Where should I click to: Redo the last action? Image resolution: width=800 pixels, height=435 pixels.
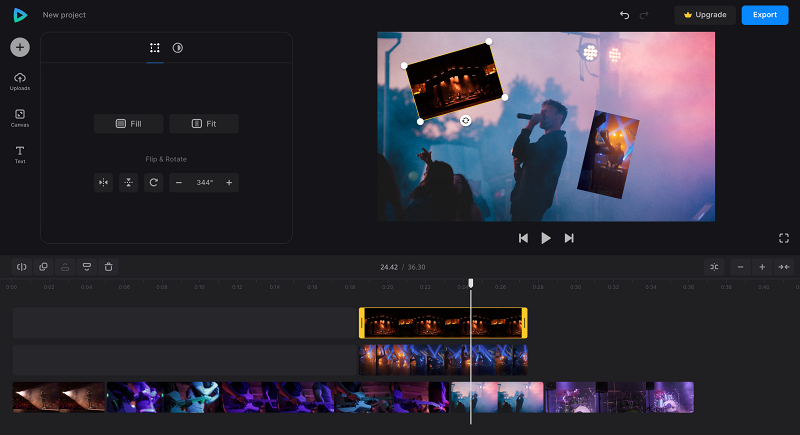[644, 15]
